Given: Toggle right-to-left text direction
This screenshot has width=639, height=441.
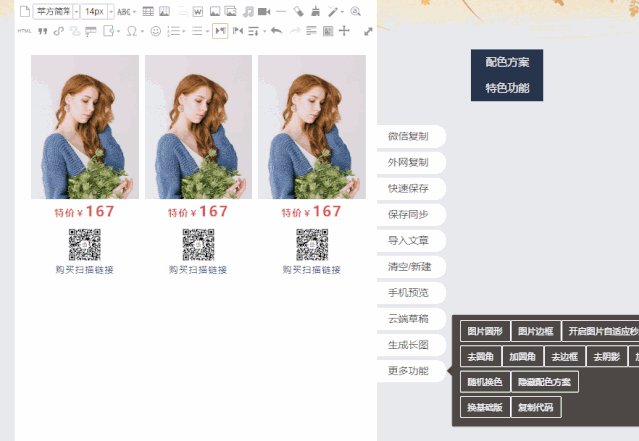Looking at the screenshot, I should tap(238, 31).
